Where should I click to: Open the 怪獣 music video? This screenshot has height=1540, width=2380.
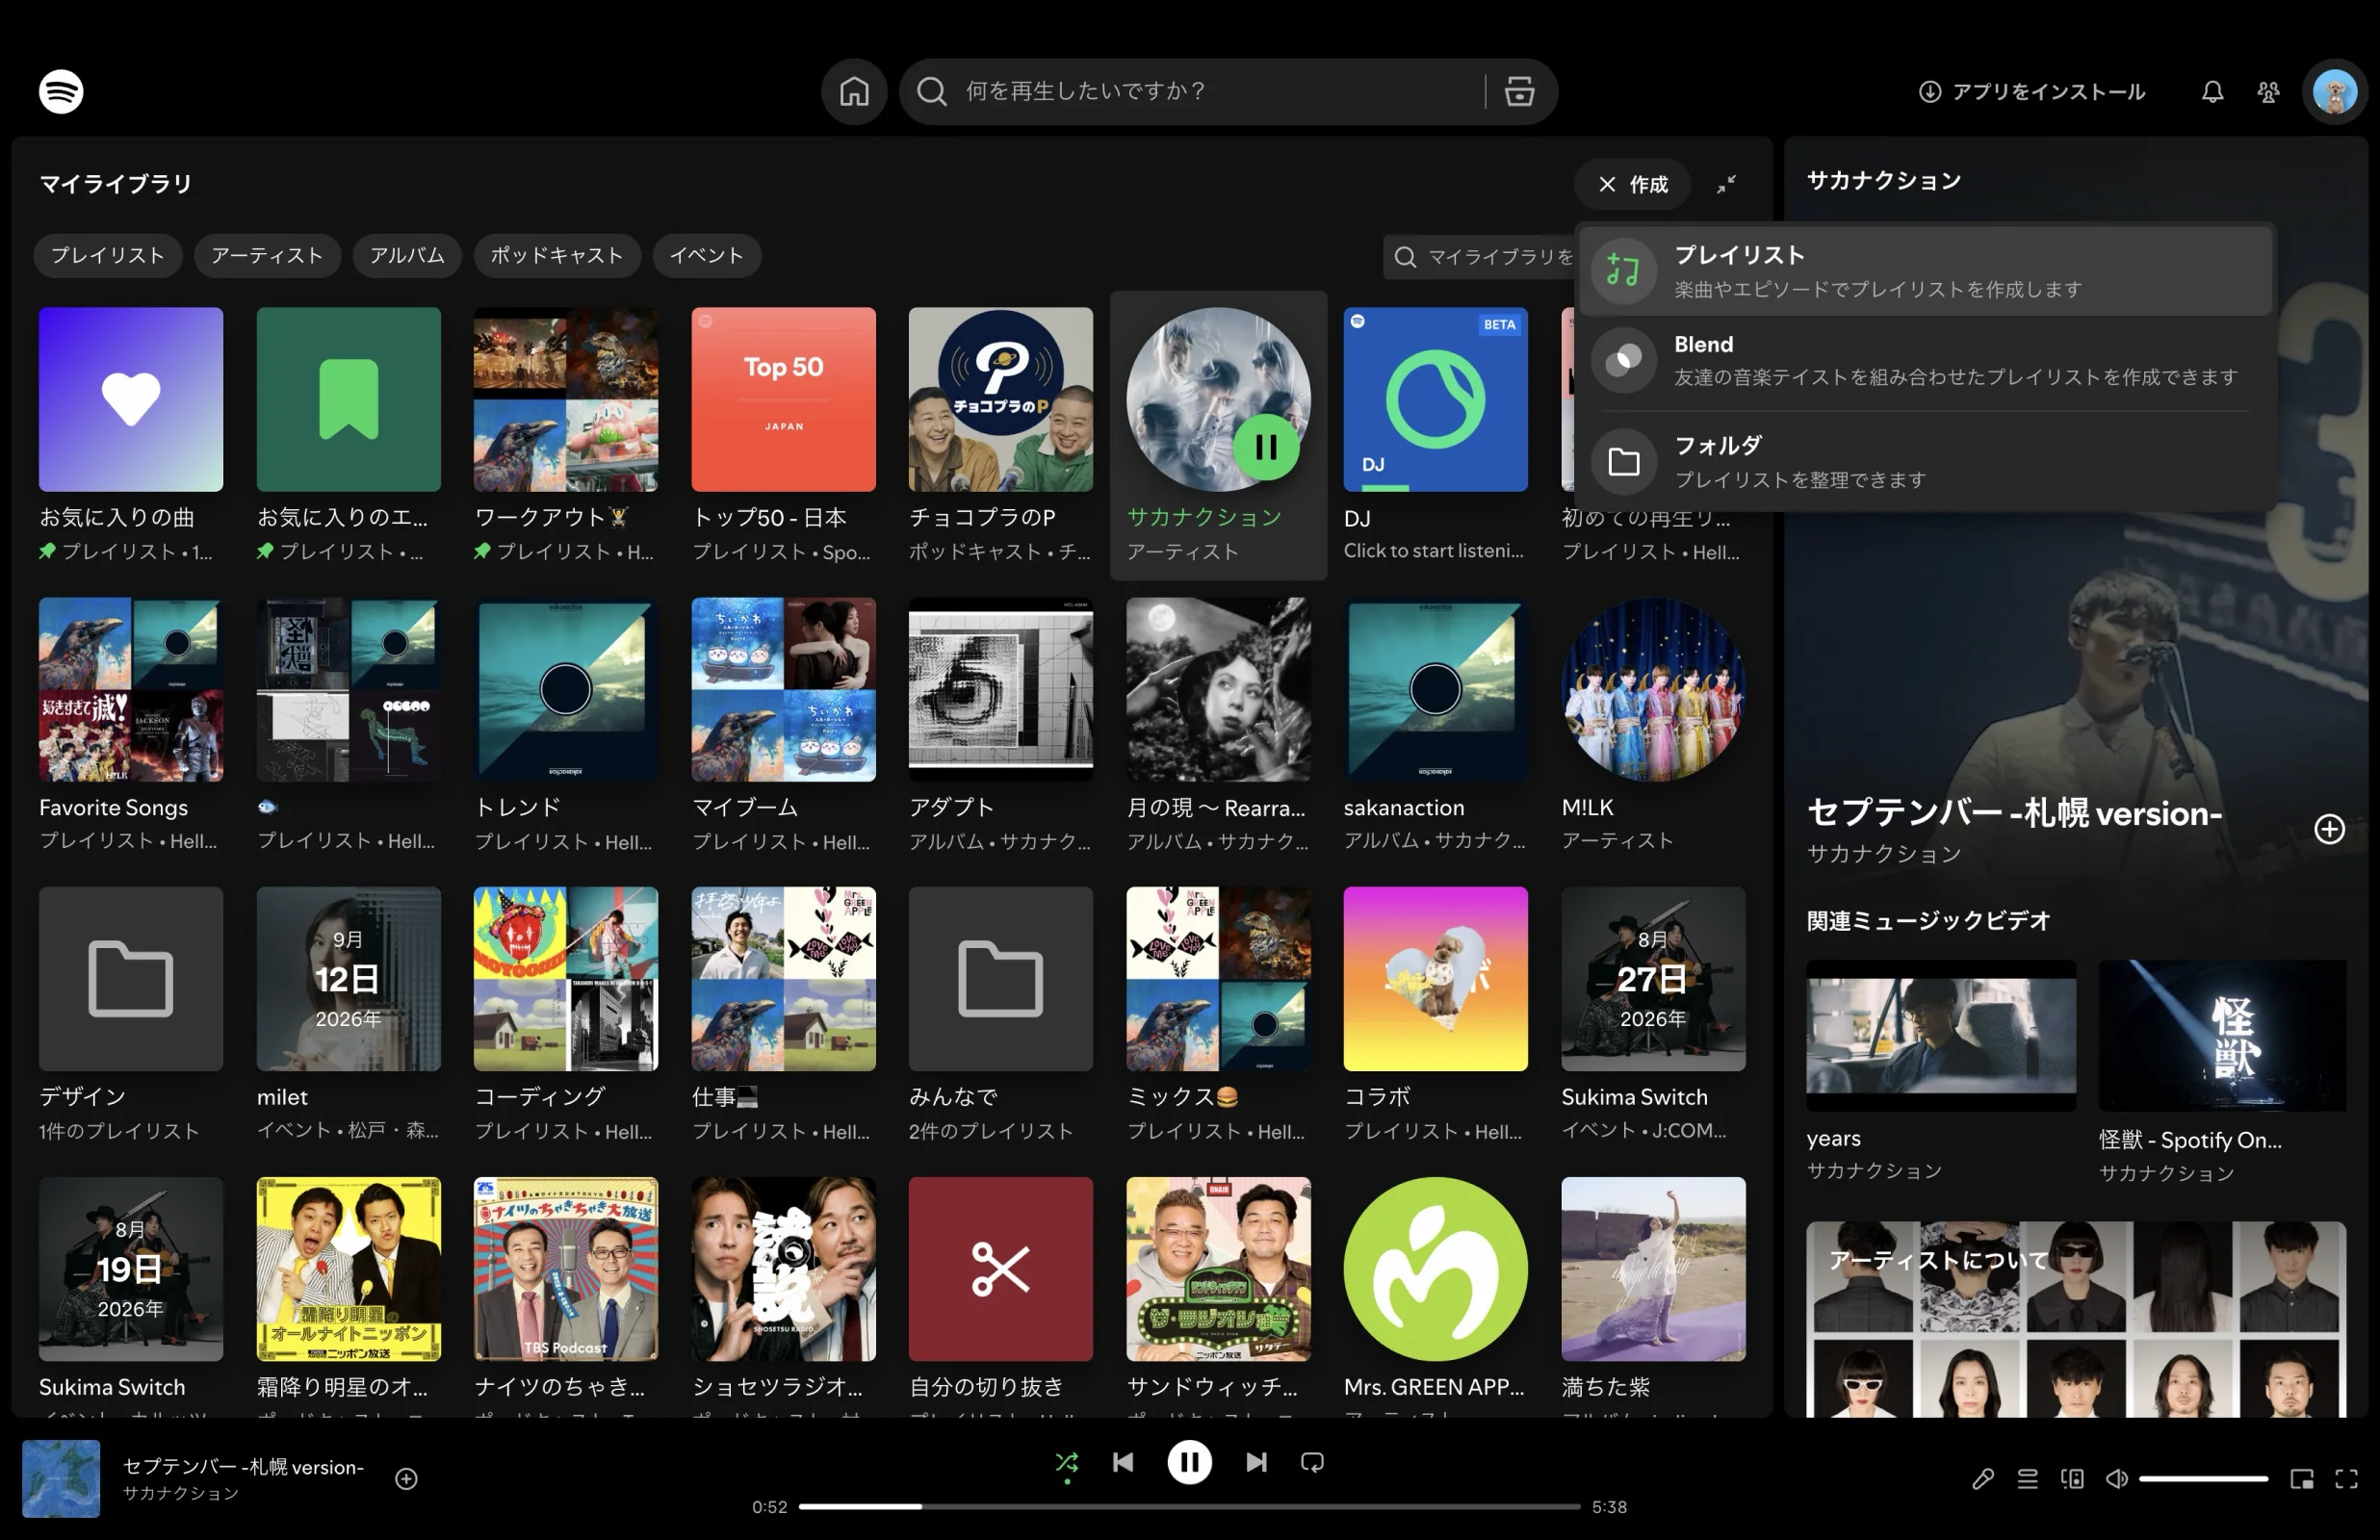click(x=2221, y=1071)
